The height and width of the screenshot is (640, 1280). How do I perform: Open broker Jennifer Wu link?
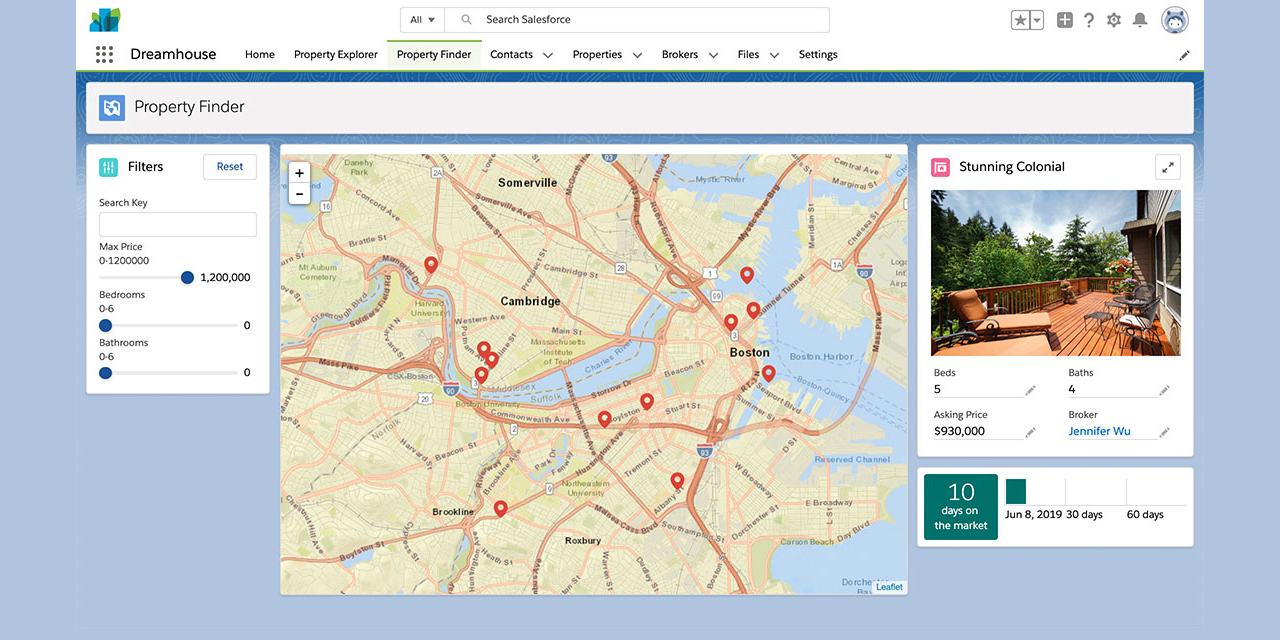coord(1099,431)
